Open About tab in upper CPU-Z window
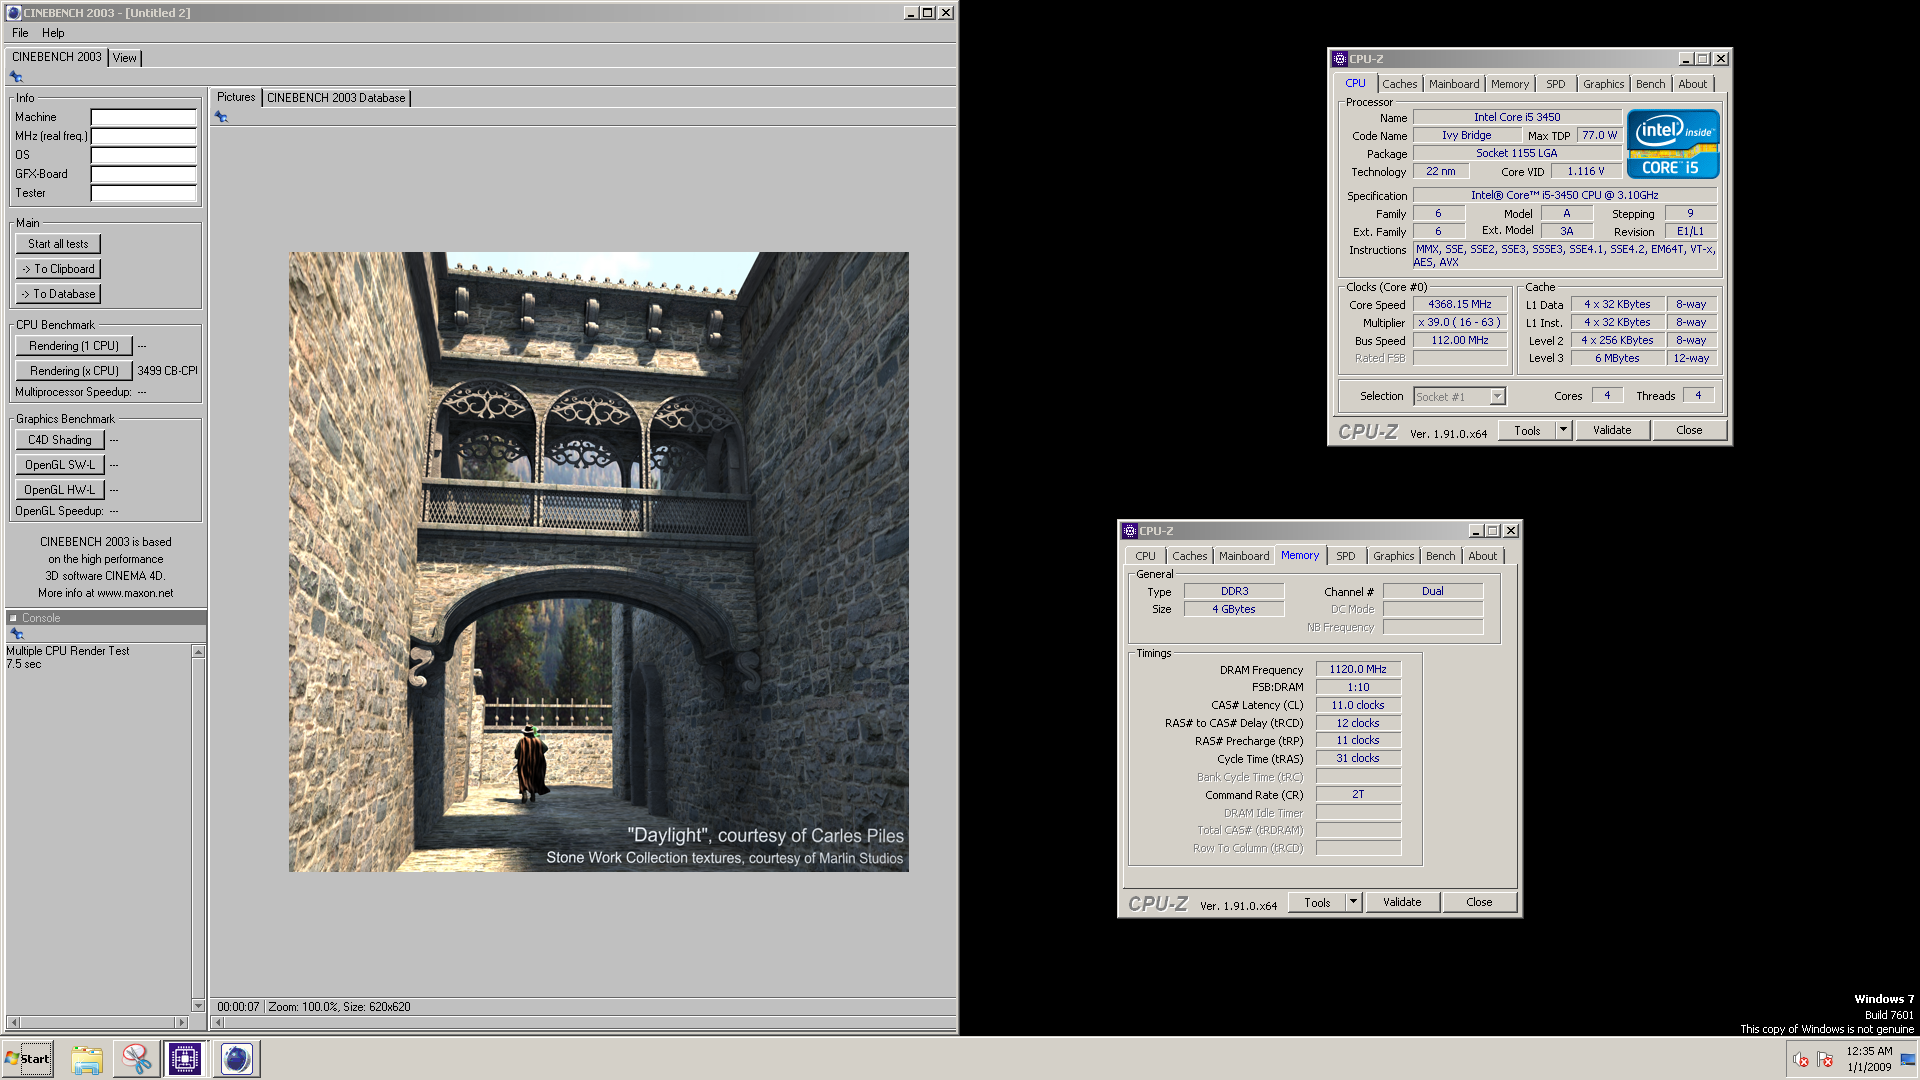The width and height of the screenshot is (1920, 1080). click(x=1693, y=84)
